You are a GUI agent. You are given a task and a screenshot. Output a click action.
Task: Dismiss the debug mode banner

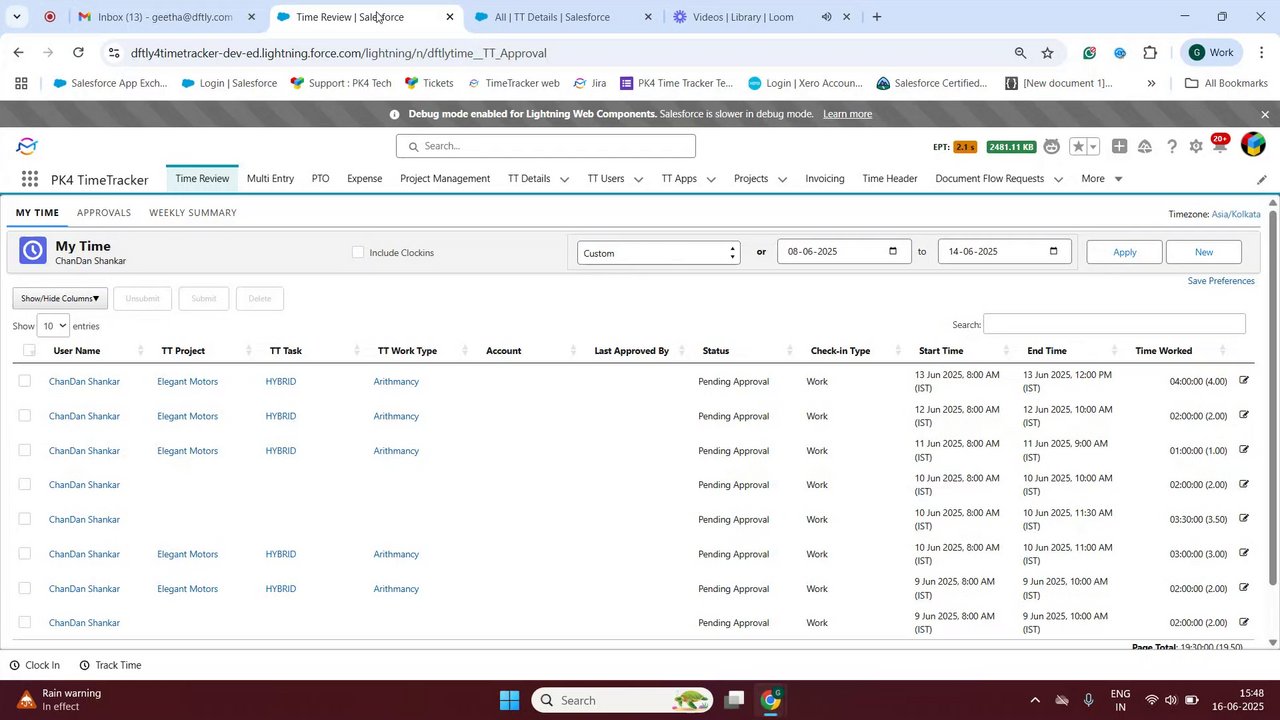[x=1265, y=114]
